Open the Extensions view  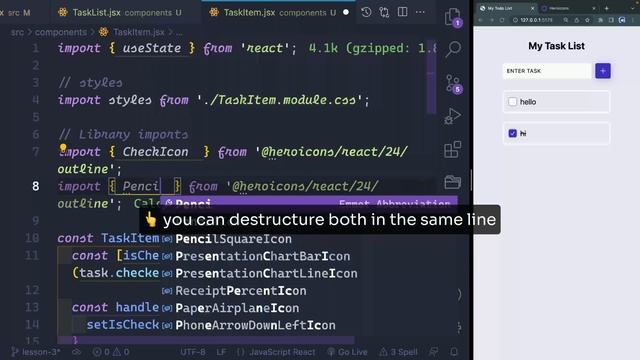(453, 149)
